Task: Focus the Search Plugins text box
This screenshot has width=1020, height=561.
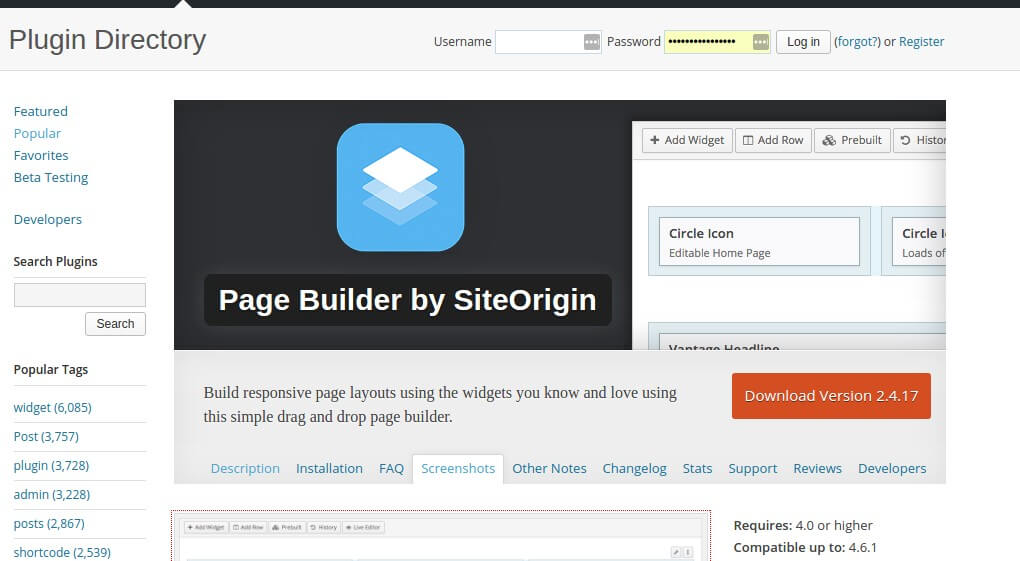Action: tap(79, 295)
